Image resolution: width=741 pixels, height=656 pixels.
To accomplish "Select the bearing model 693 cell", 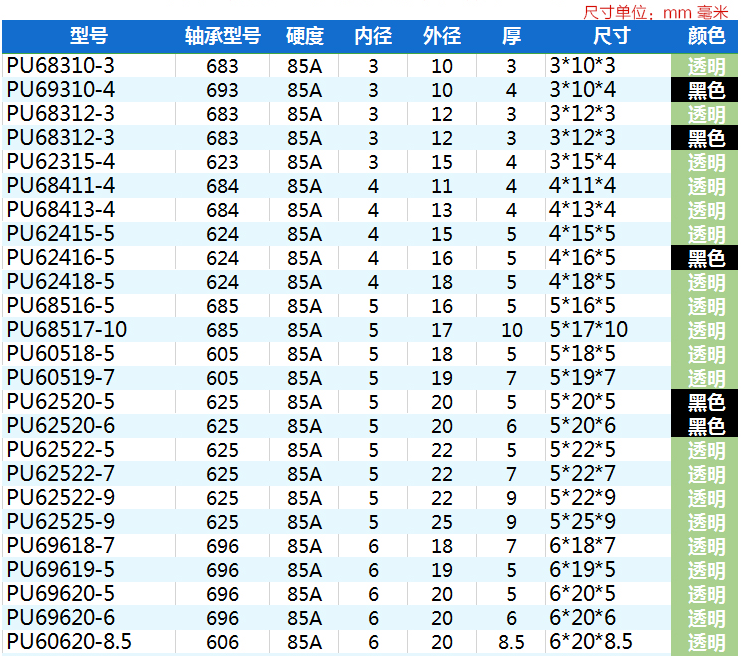I will [222, 90].
